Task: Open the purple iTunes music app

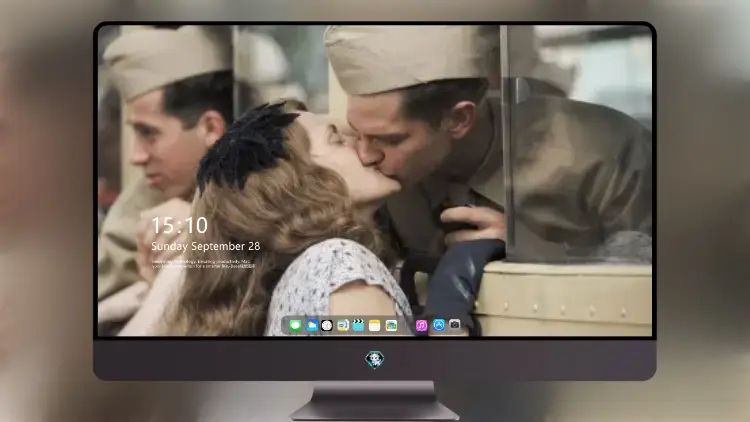Action: [x=421, y=326]
